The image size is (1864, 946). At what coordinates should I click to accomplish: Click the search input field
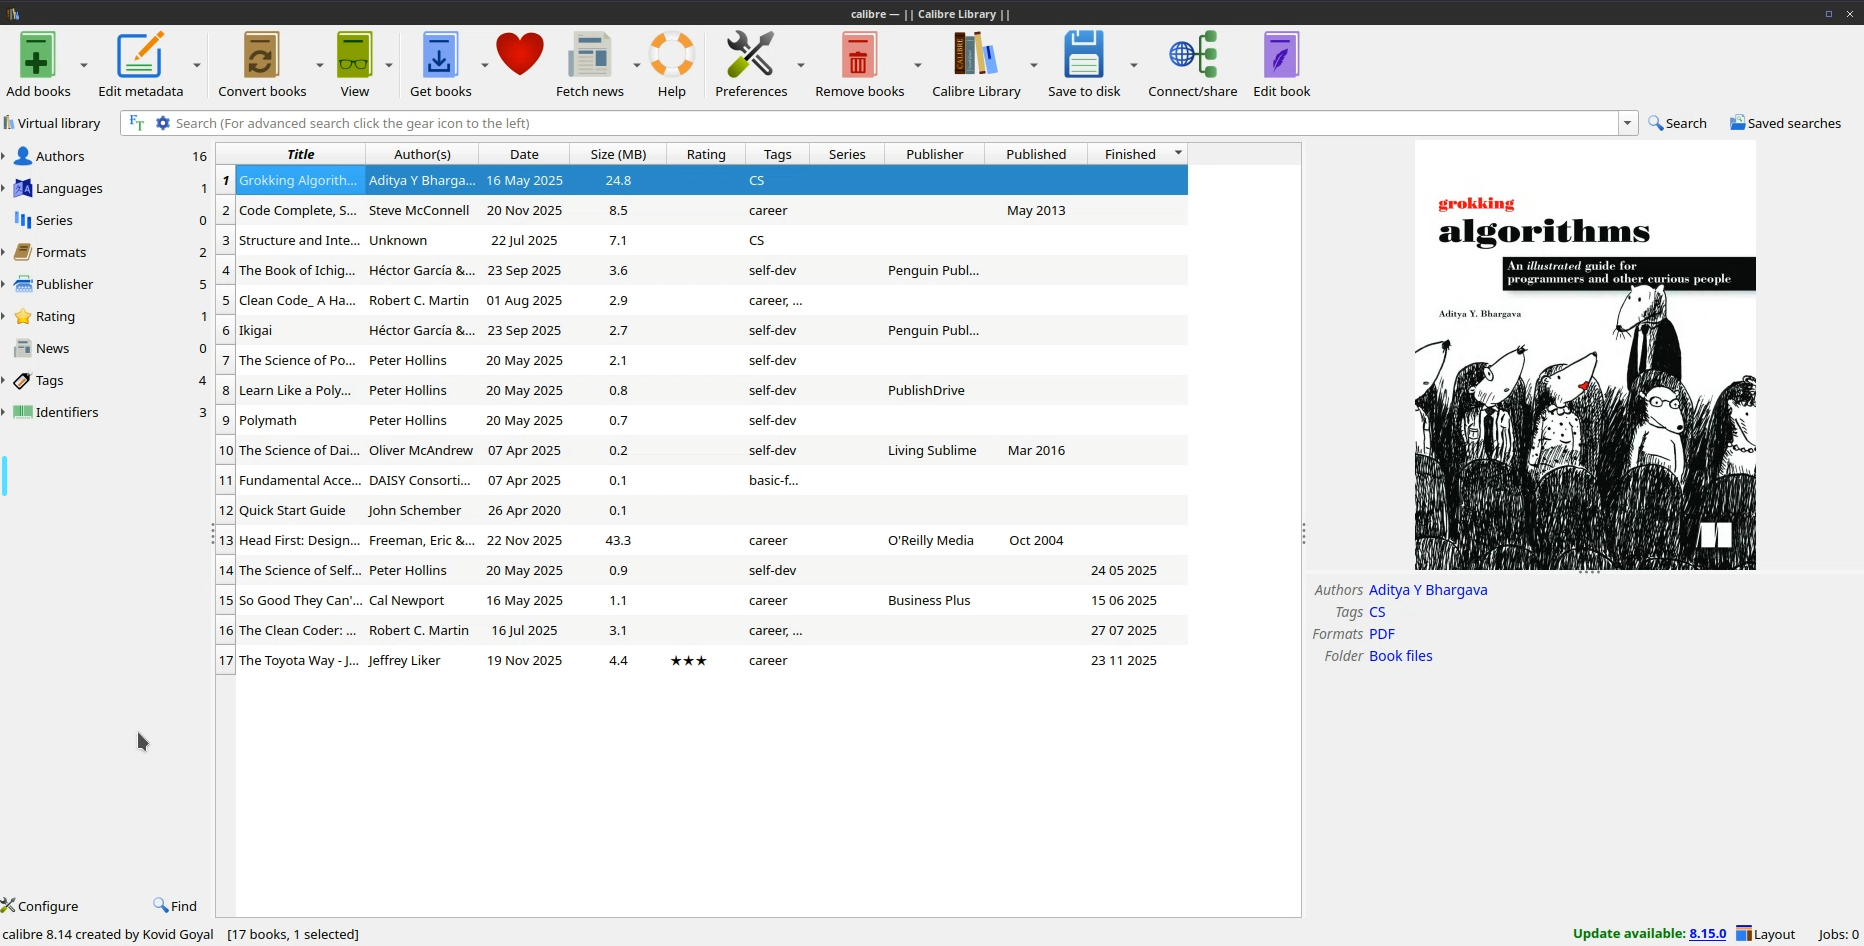[895, 123]
